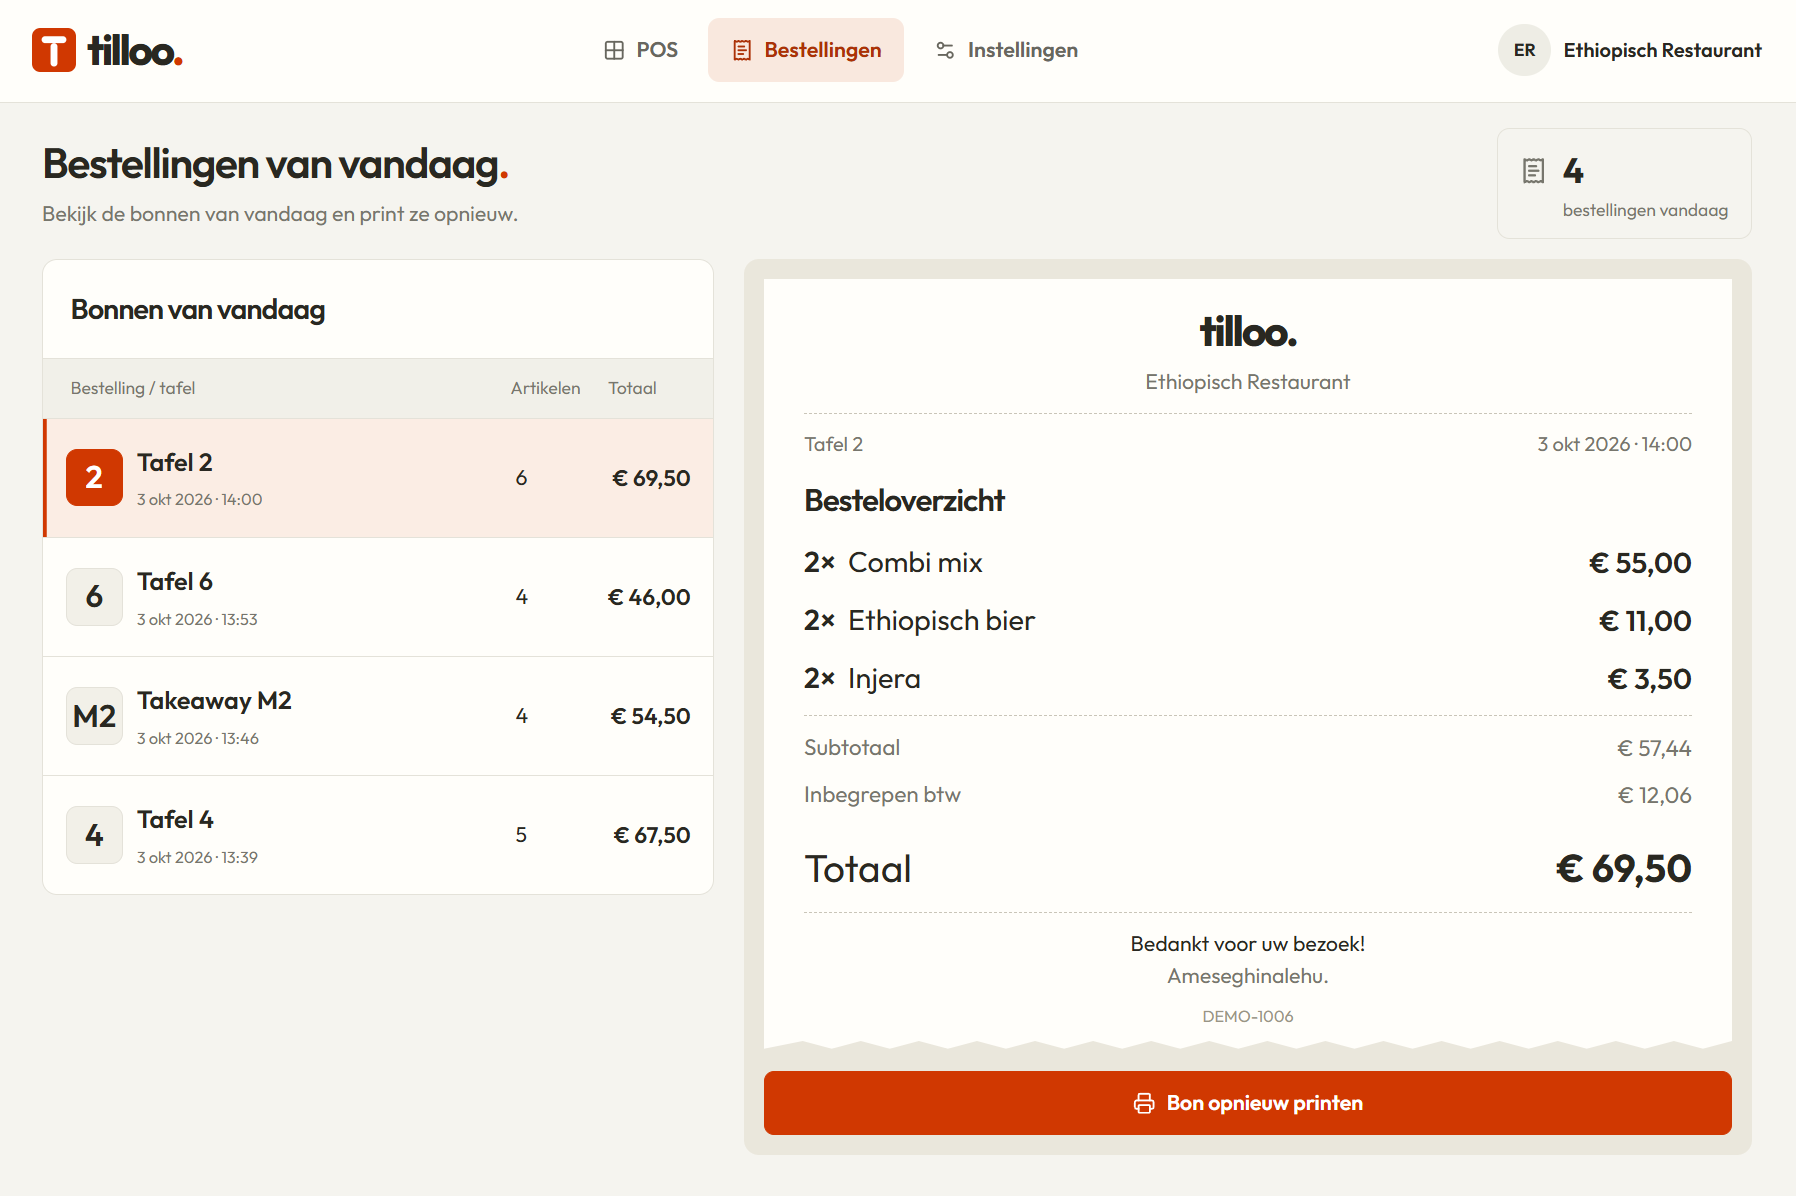Image resolution: width=1796 pixels, height=1196 pixels.
Task: Click Bon opnieuw printen button
Action: [1247, 1103]
